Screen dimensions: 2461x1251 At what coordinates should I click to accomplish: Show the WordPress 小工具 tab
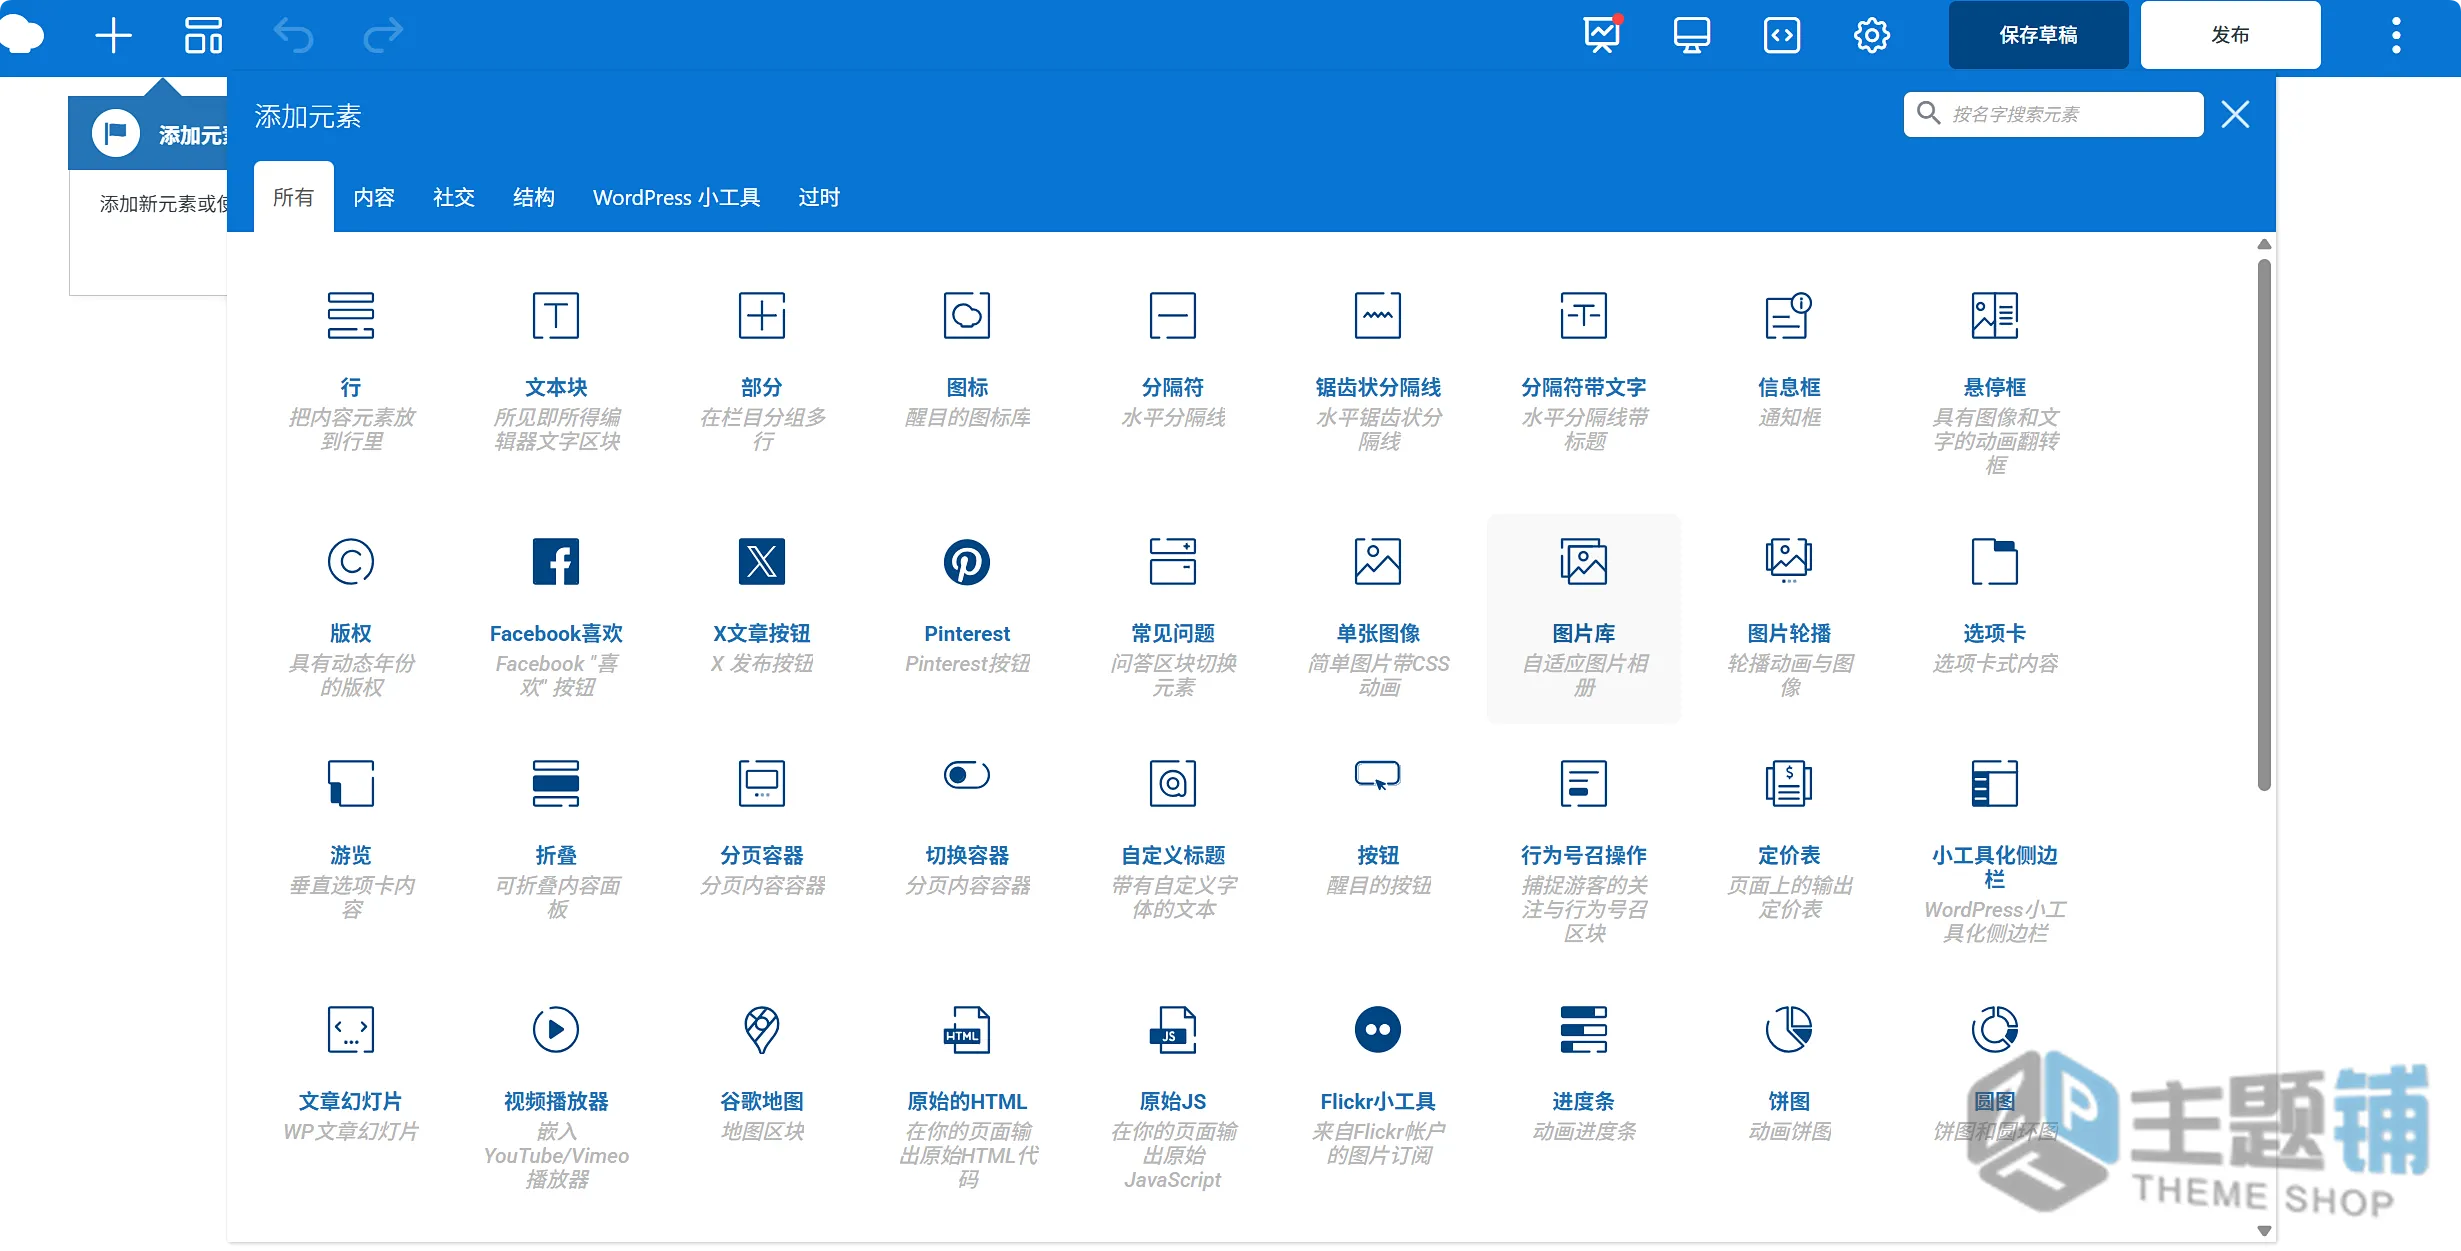click(677, 197)
